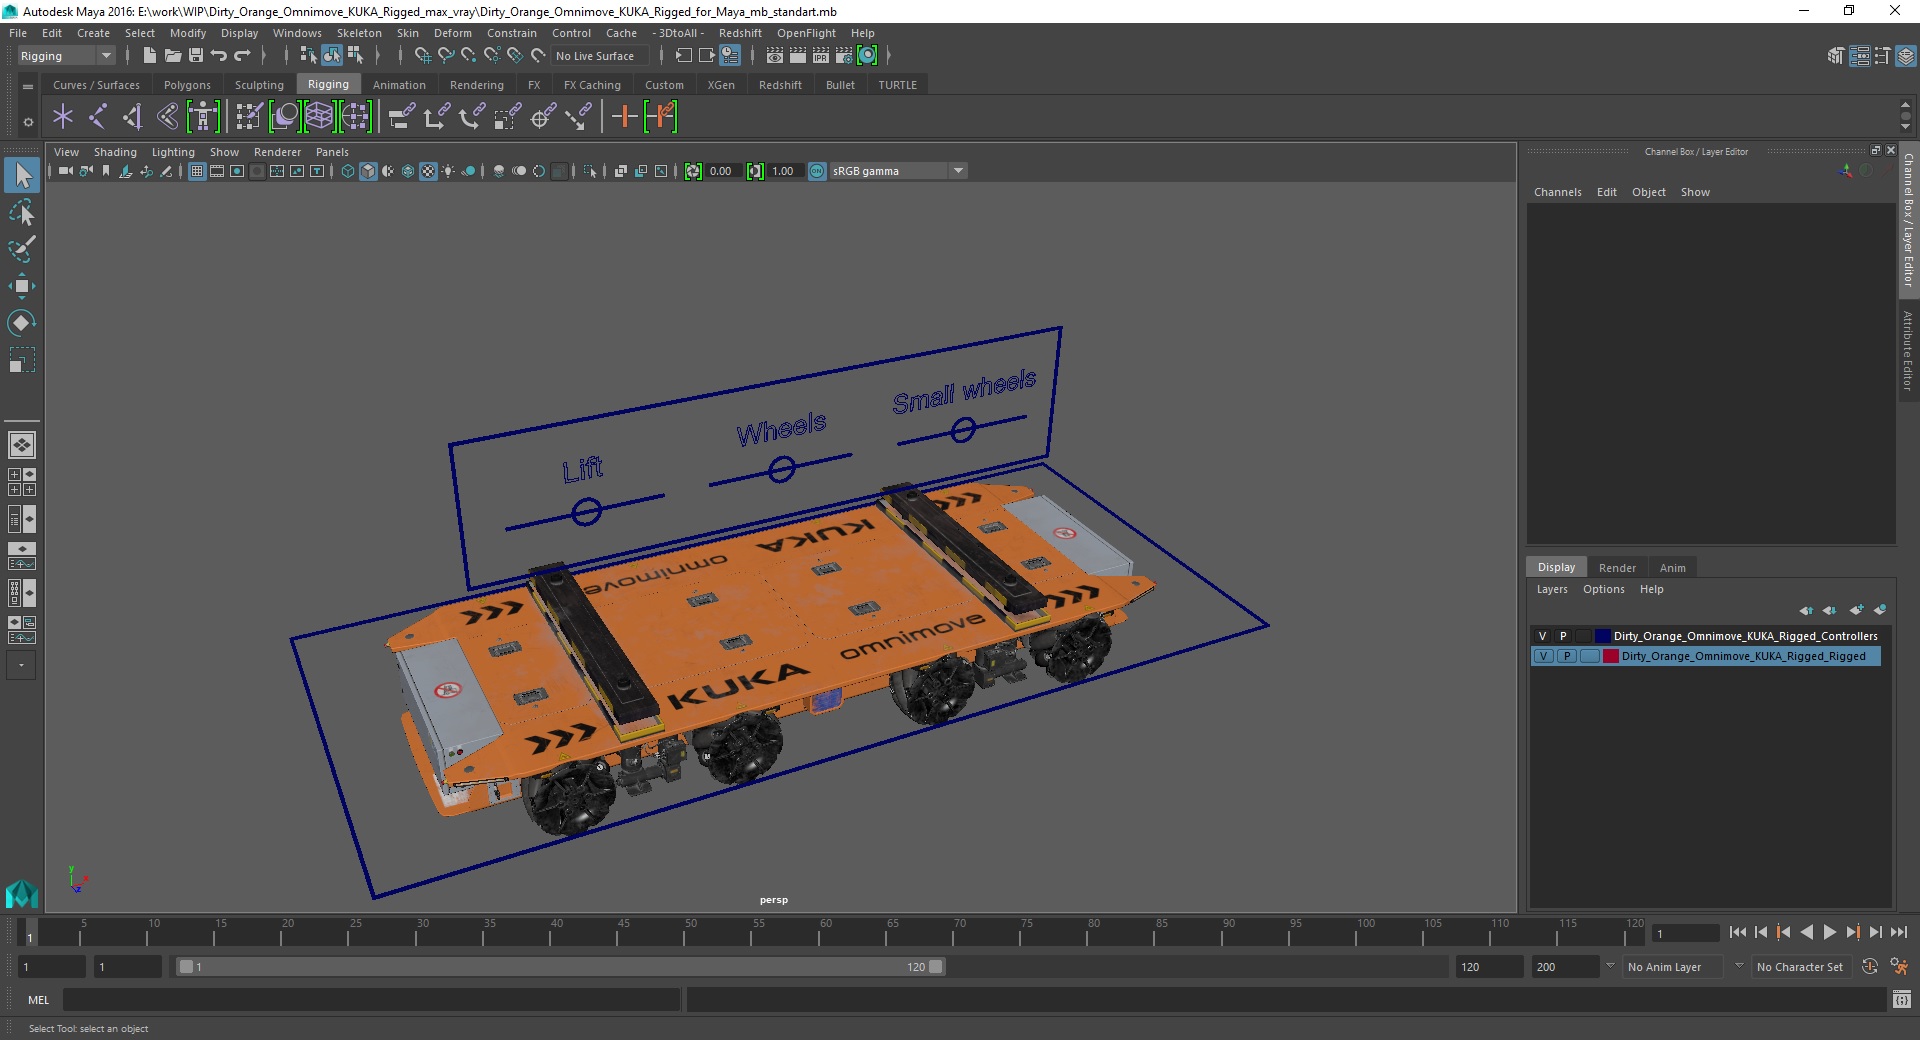Click the IPR render icon
Screen dimensions: 1920x1040
(821, 56)
